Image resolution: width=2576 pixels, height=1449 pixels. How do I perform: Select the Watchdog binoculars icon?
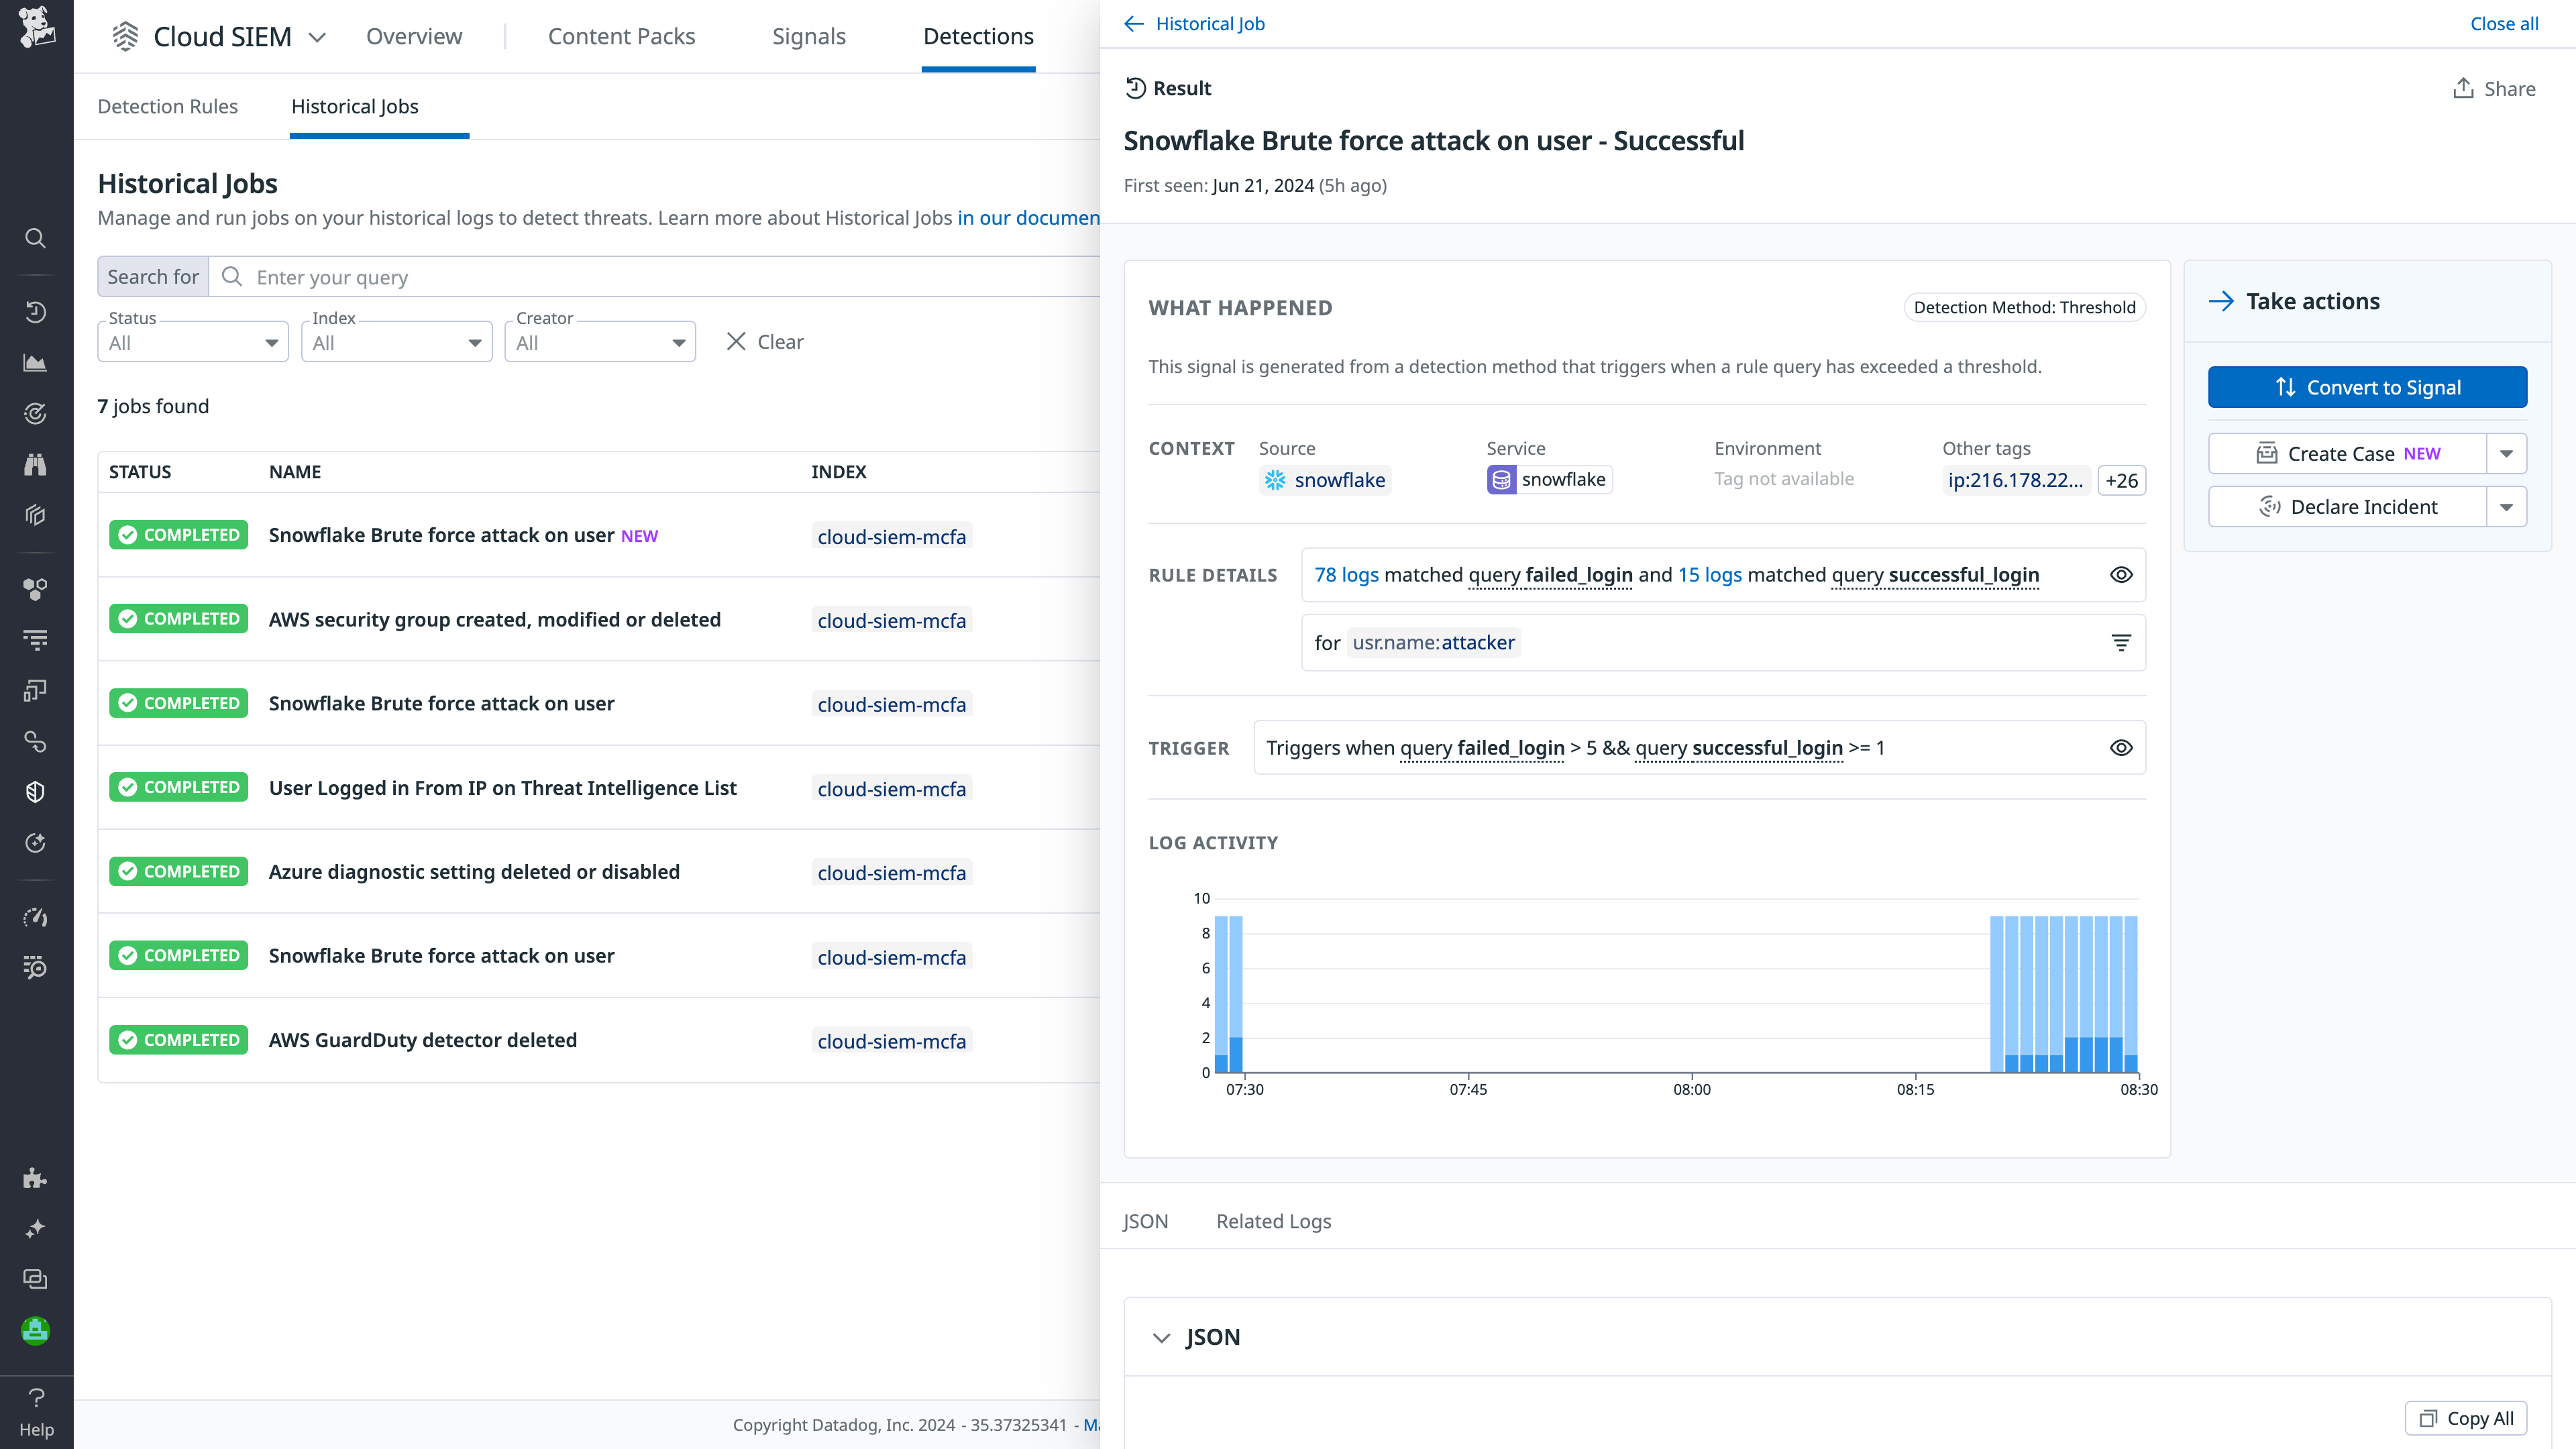[x=36, y=463]
